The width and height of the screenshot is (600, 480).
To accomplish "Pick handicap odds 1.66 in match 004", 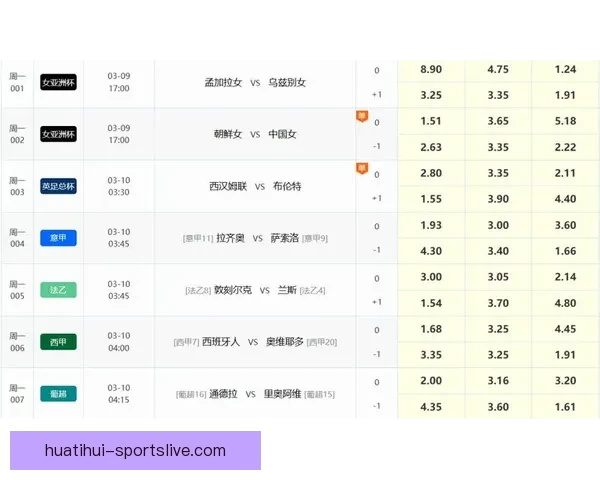I will (565, 251).
